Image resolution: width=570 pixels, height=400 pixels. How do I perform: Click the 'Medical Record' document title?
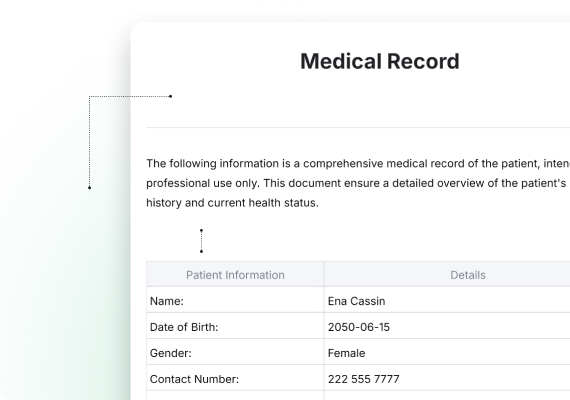(380, 61)
